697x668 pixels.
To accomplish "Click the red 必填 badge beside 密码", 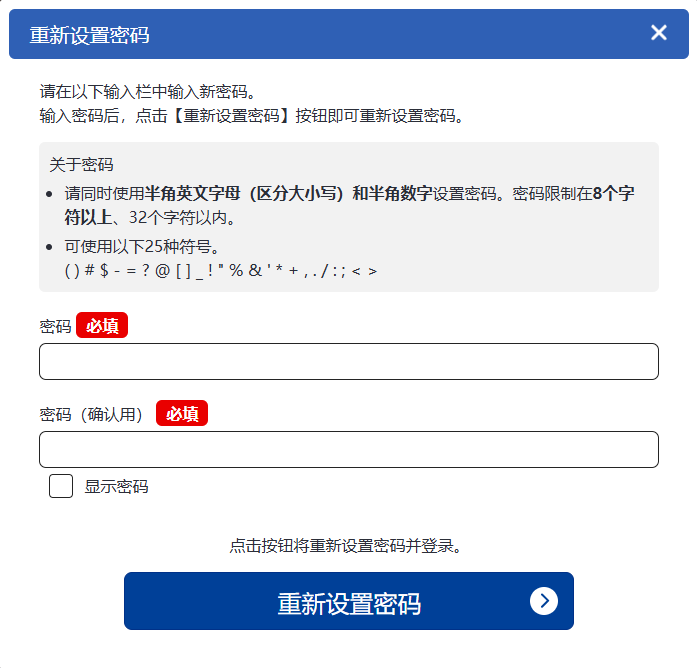I will [102, 326].
